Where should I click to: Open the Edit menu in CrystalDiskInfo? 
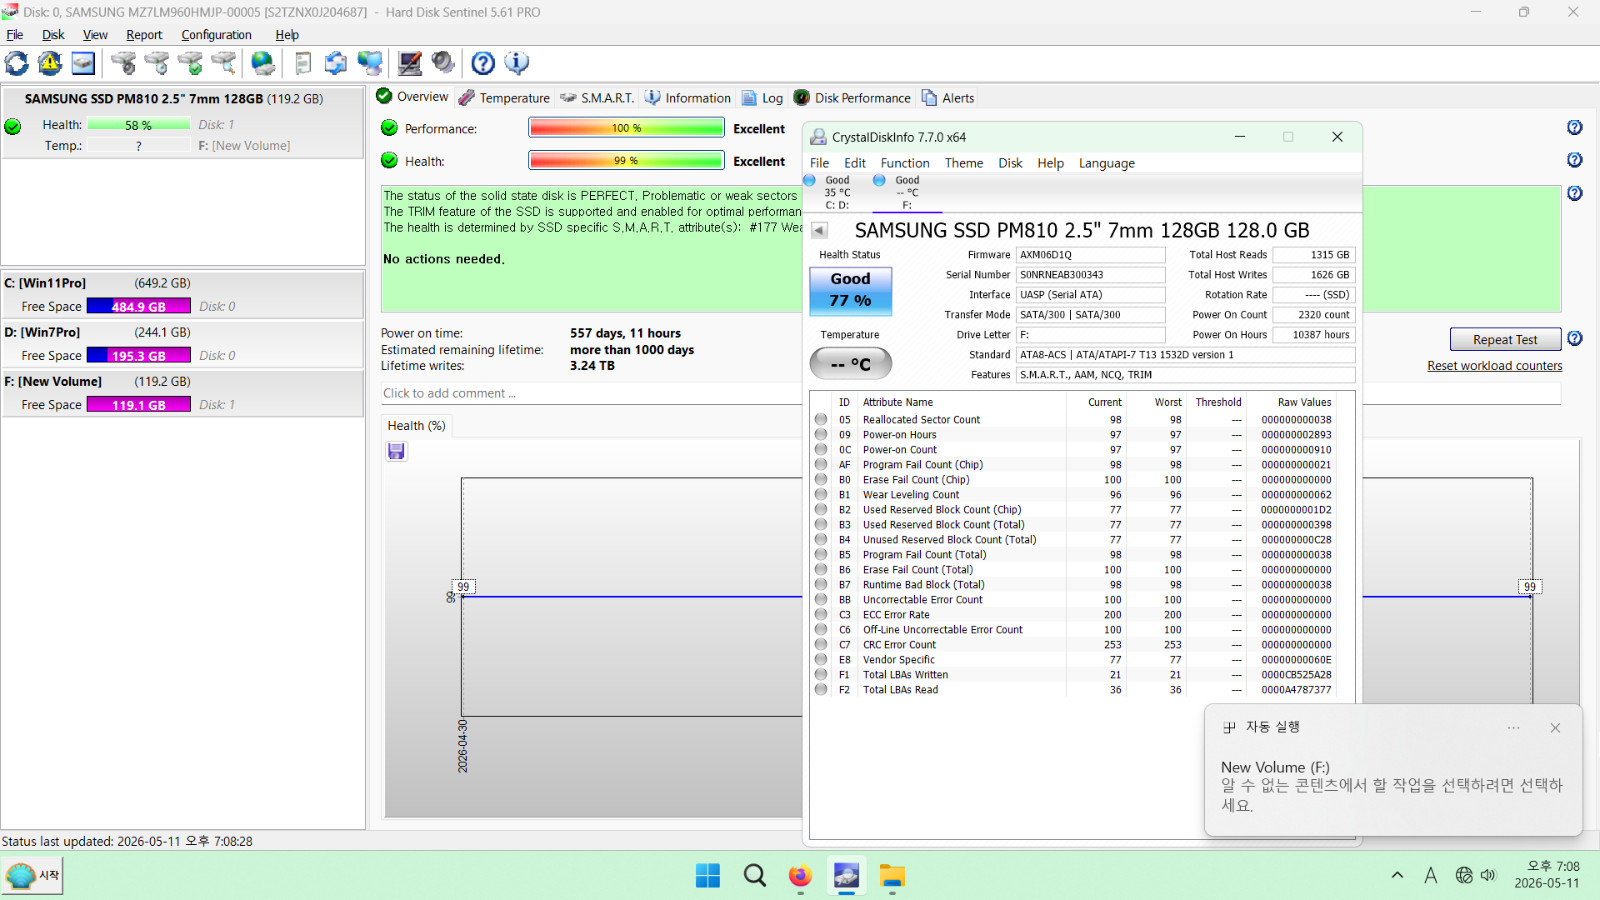coord(855,163)
